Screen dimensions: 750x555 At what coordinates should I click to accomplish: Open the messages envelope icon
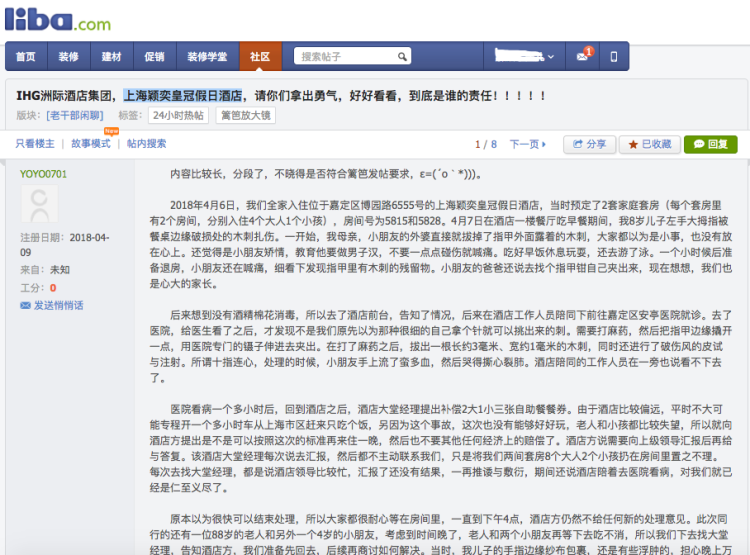tap(582, 57)
